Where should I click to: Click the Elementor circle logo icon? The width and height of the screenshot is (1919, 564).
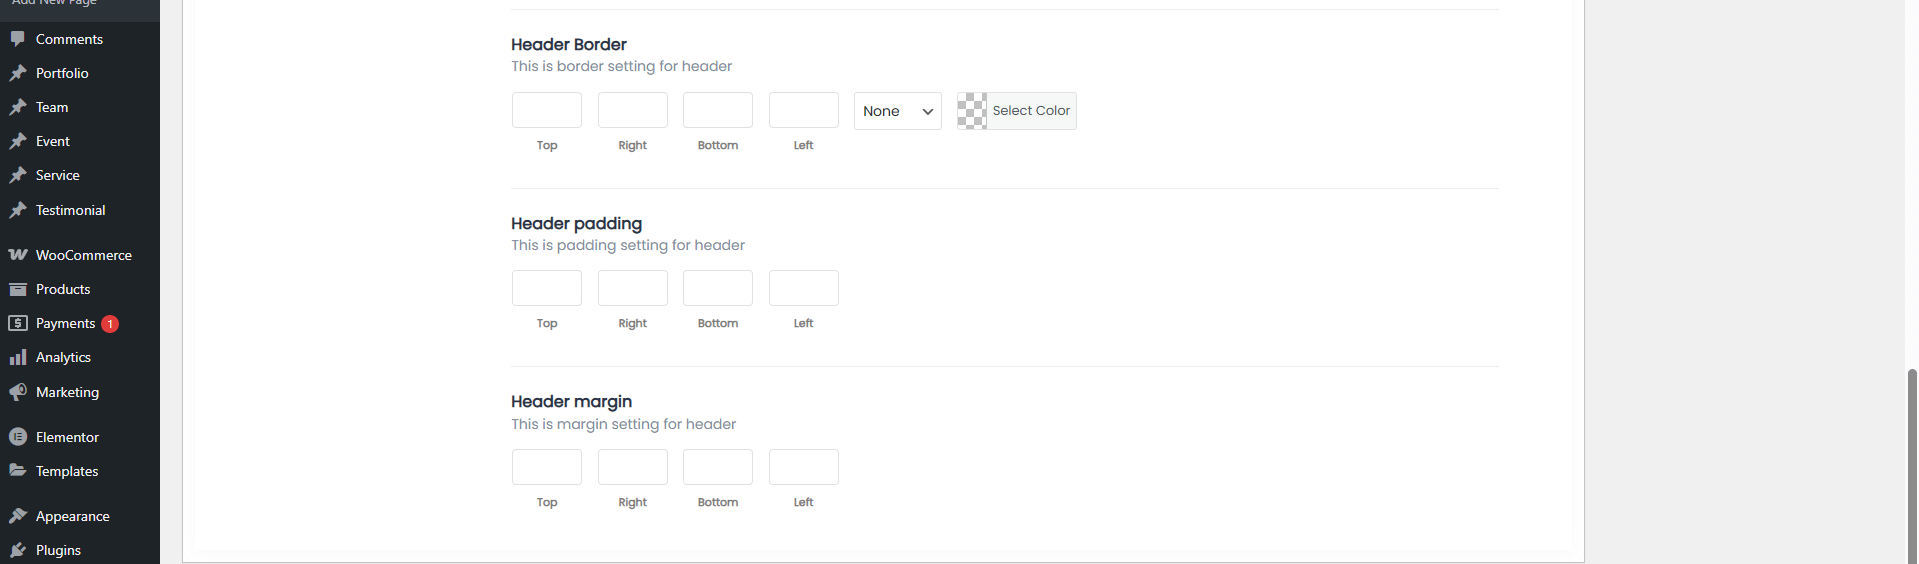coord(17,437)
